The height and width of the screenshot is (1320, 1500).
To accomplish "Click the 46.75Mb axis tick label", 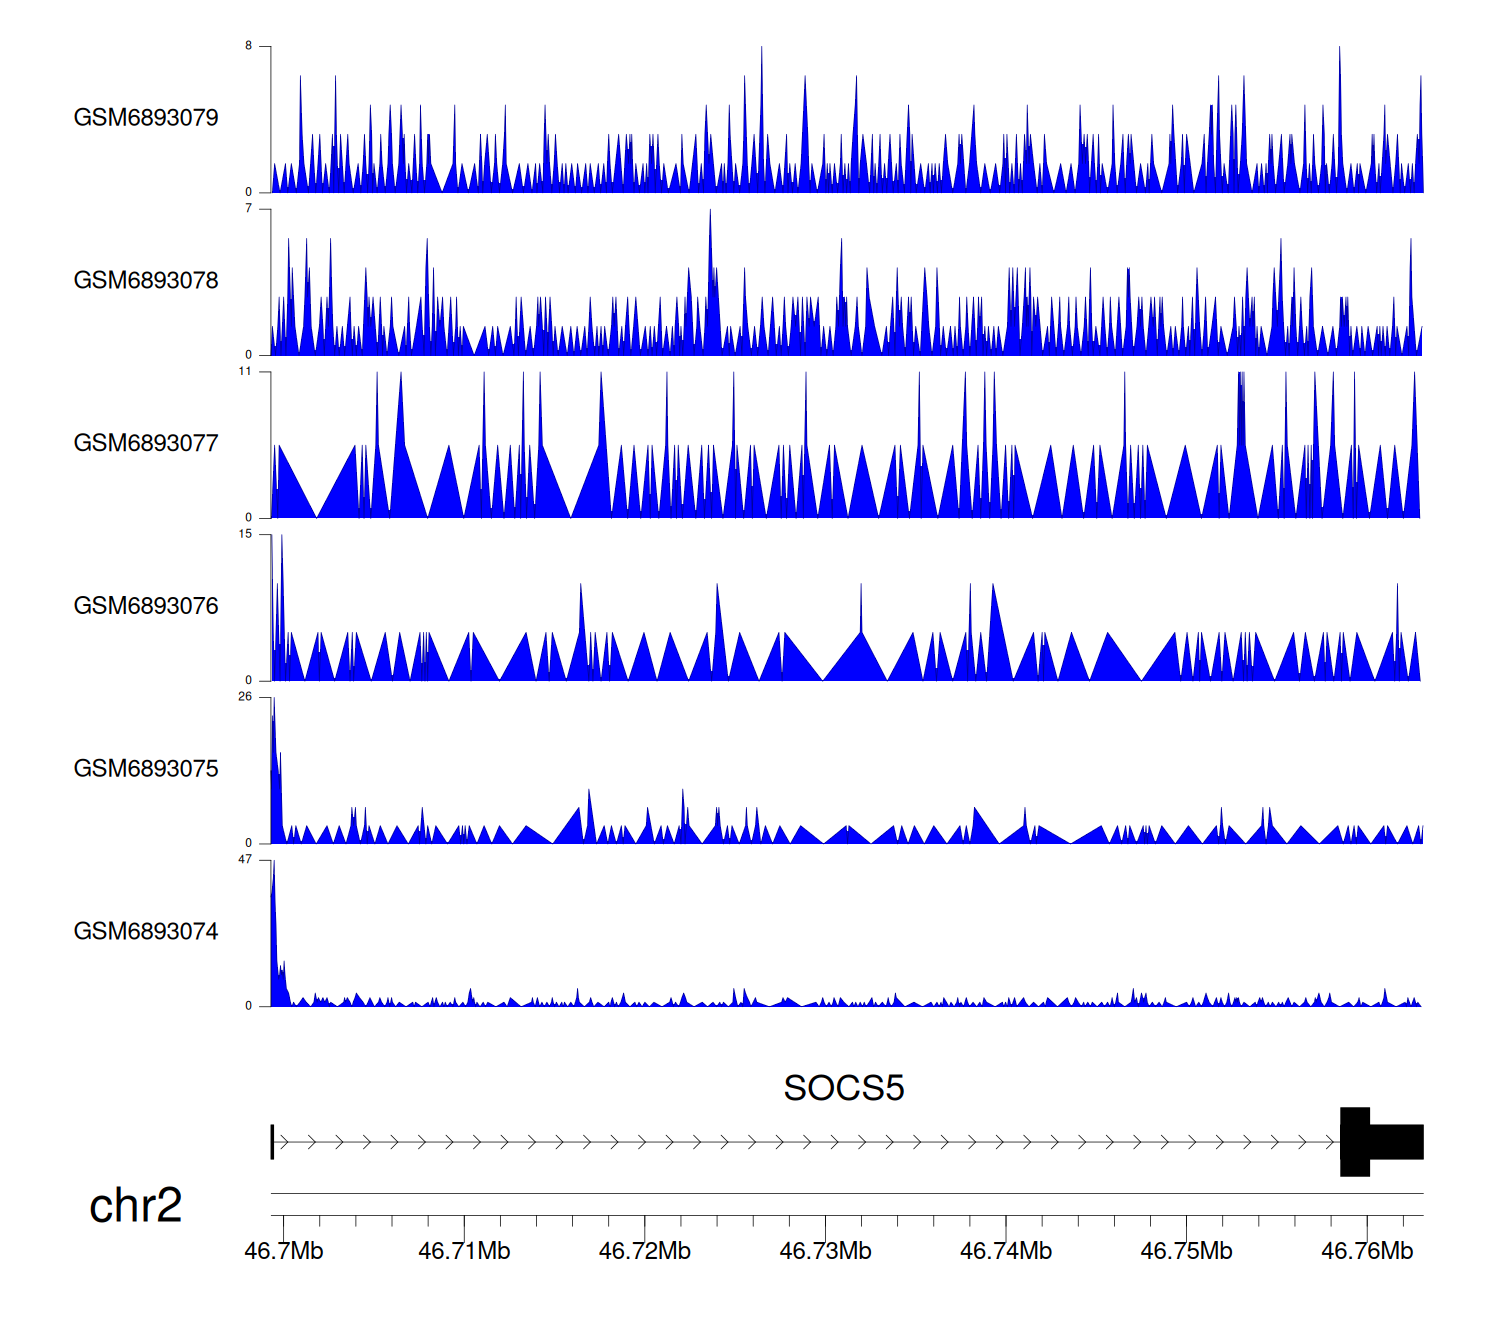I will (1186, 1251).
